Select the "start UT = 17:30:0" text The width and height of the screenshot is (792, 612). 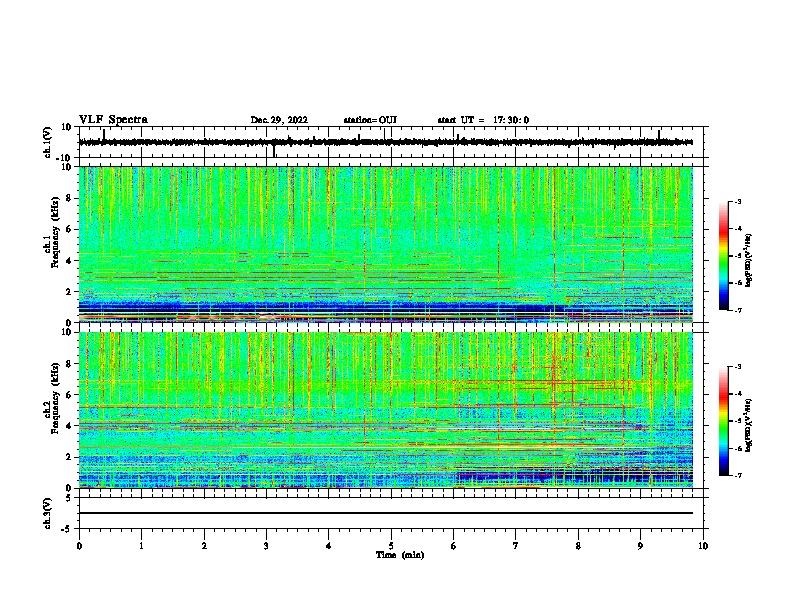click(x=483, y=120)
